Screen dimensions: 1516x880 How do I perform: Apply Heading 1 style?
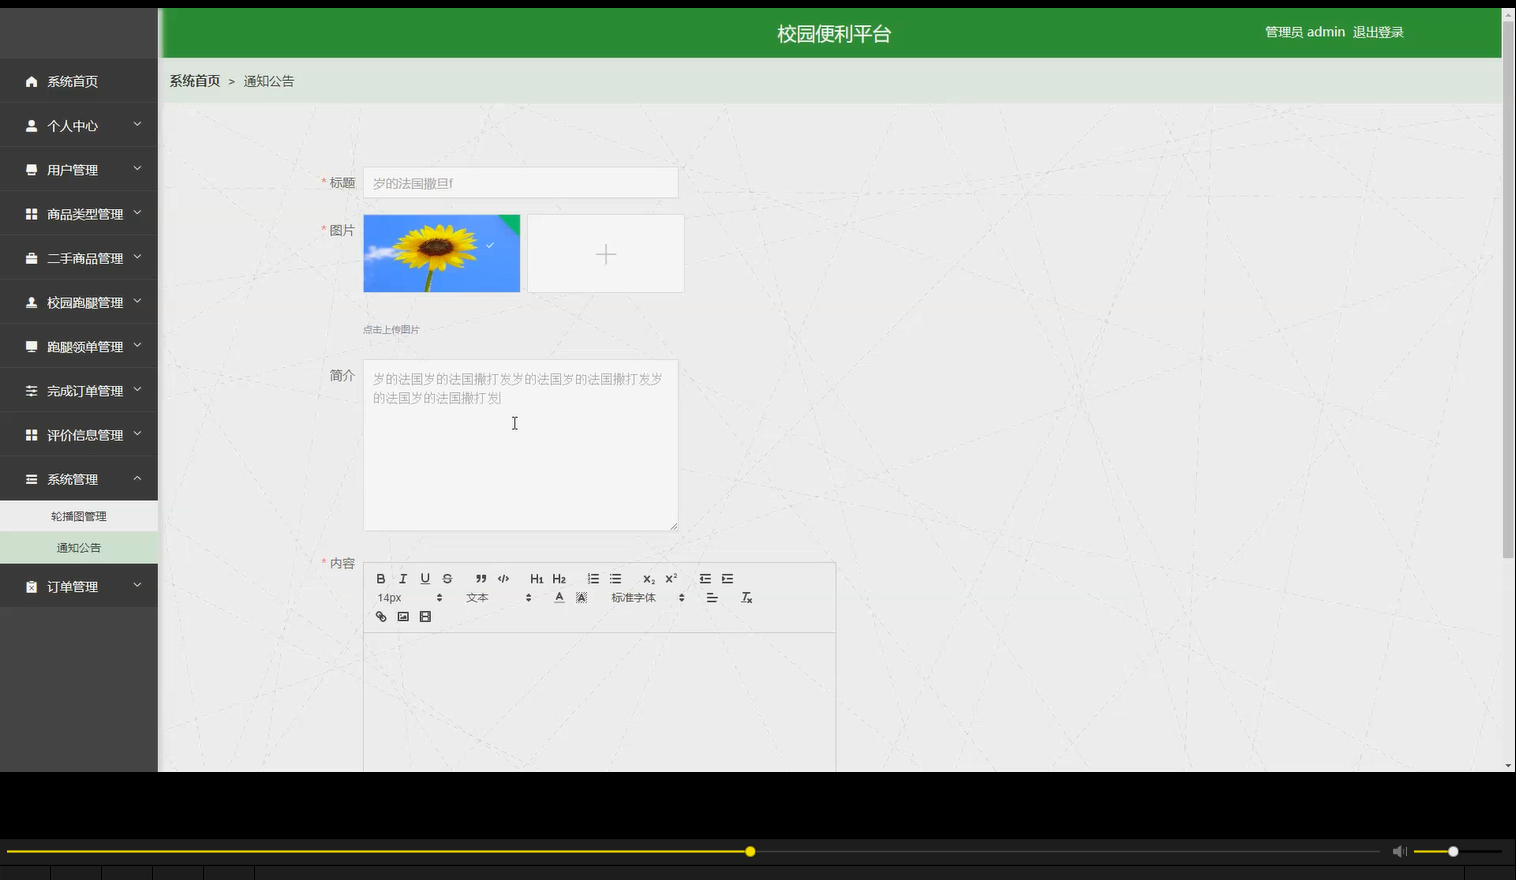coord(537,579)
